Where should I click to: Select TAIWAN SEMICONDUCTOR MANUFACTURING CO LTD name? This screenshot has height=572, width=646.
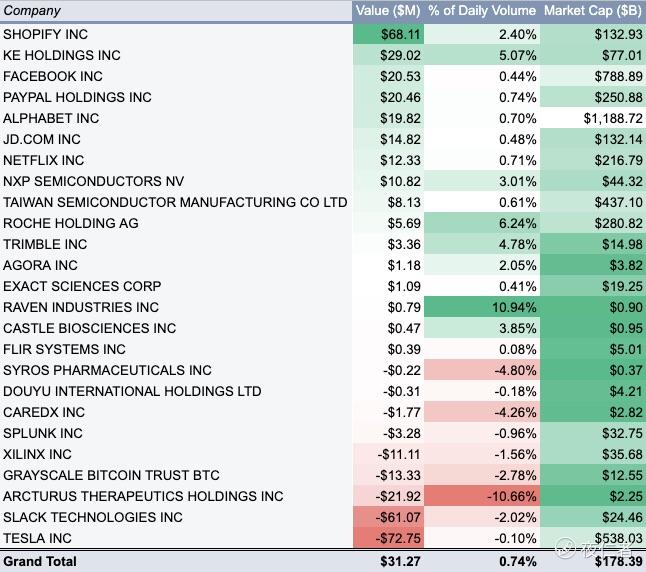[x=175, y=202]
